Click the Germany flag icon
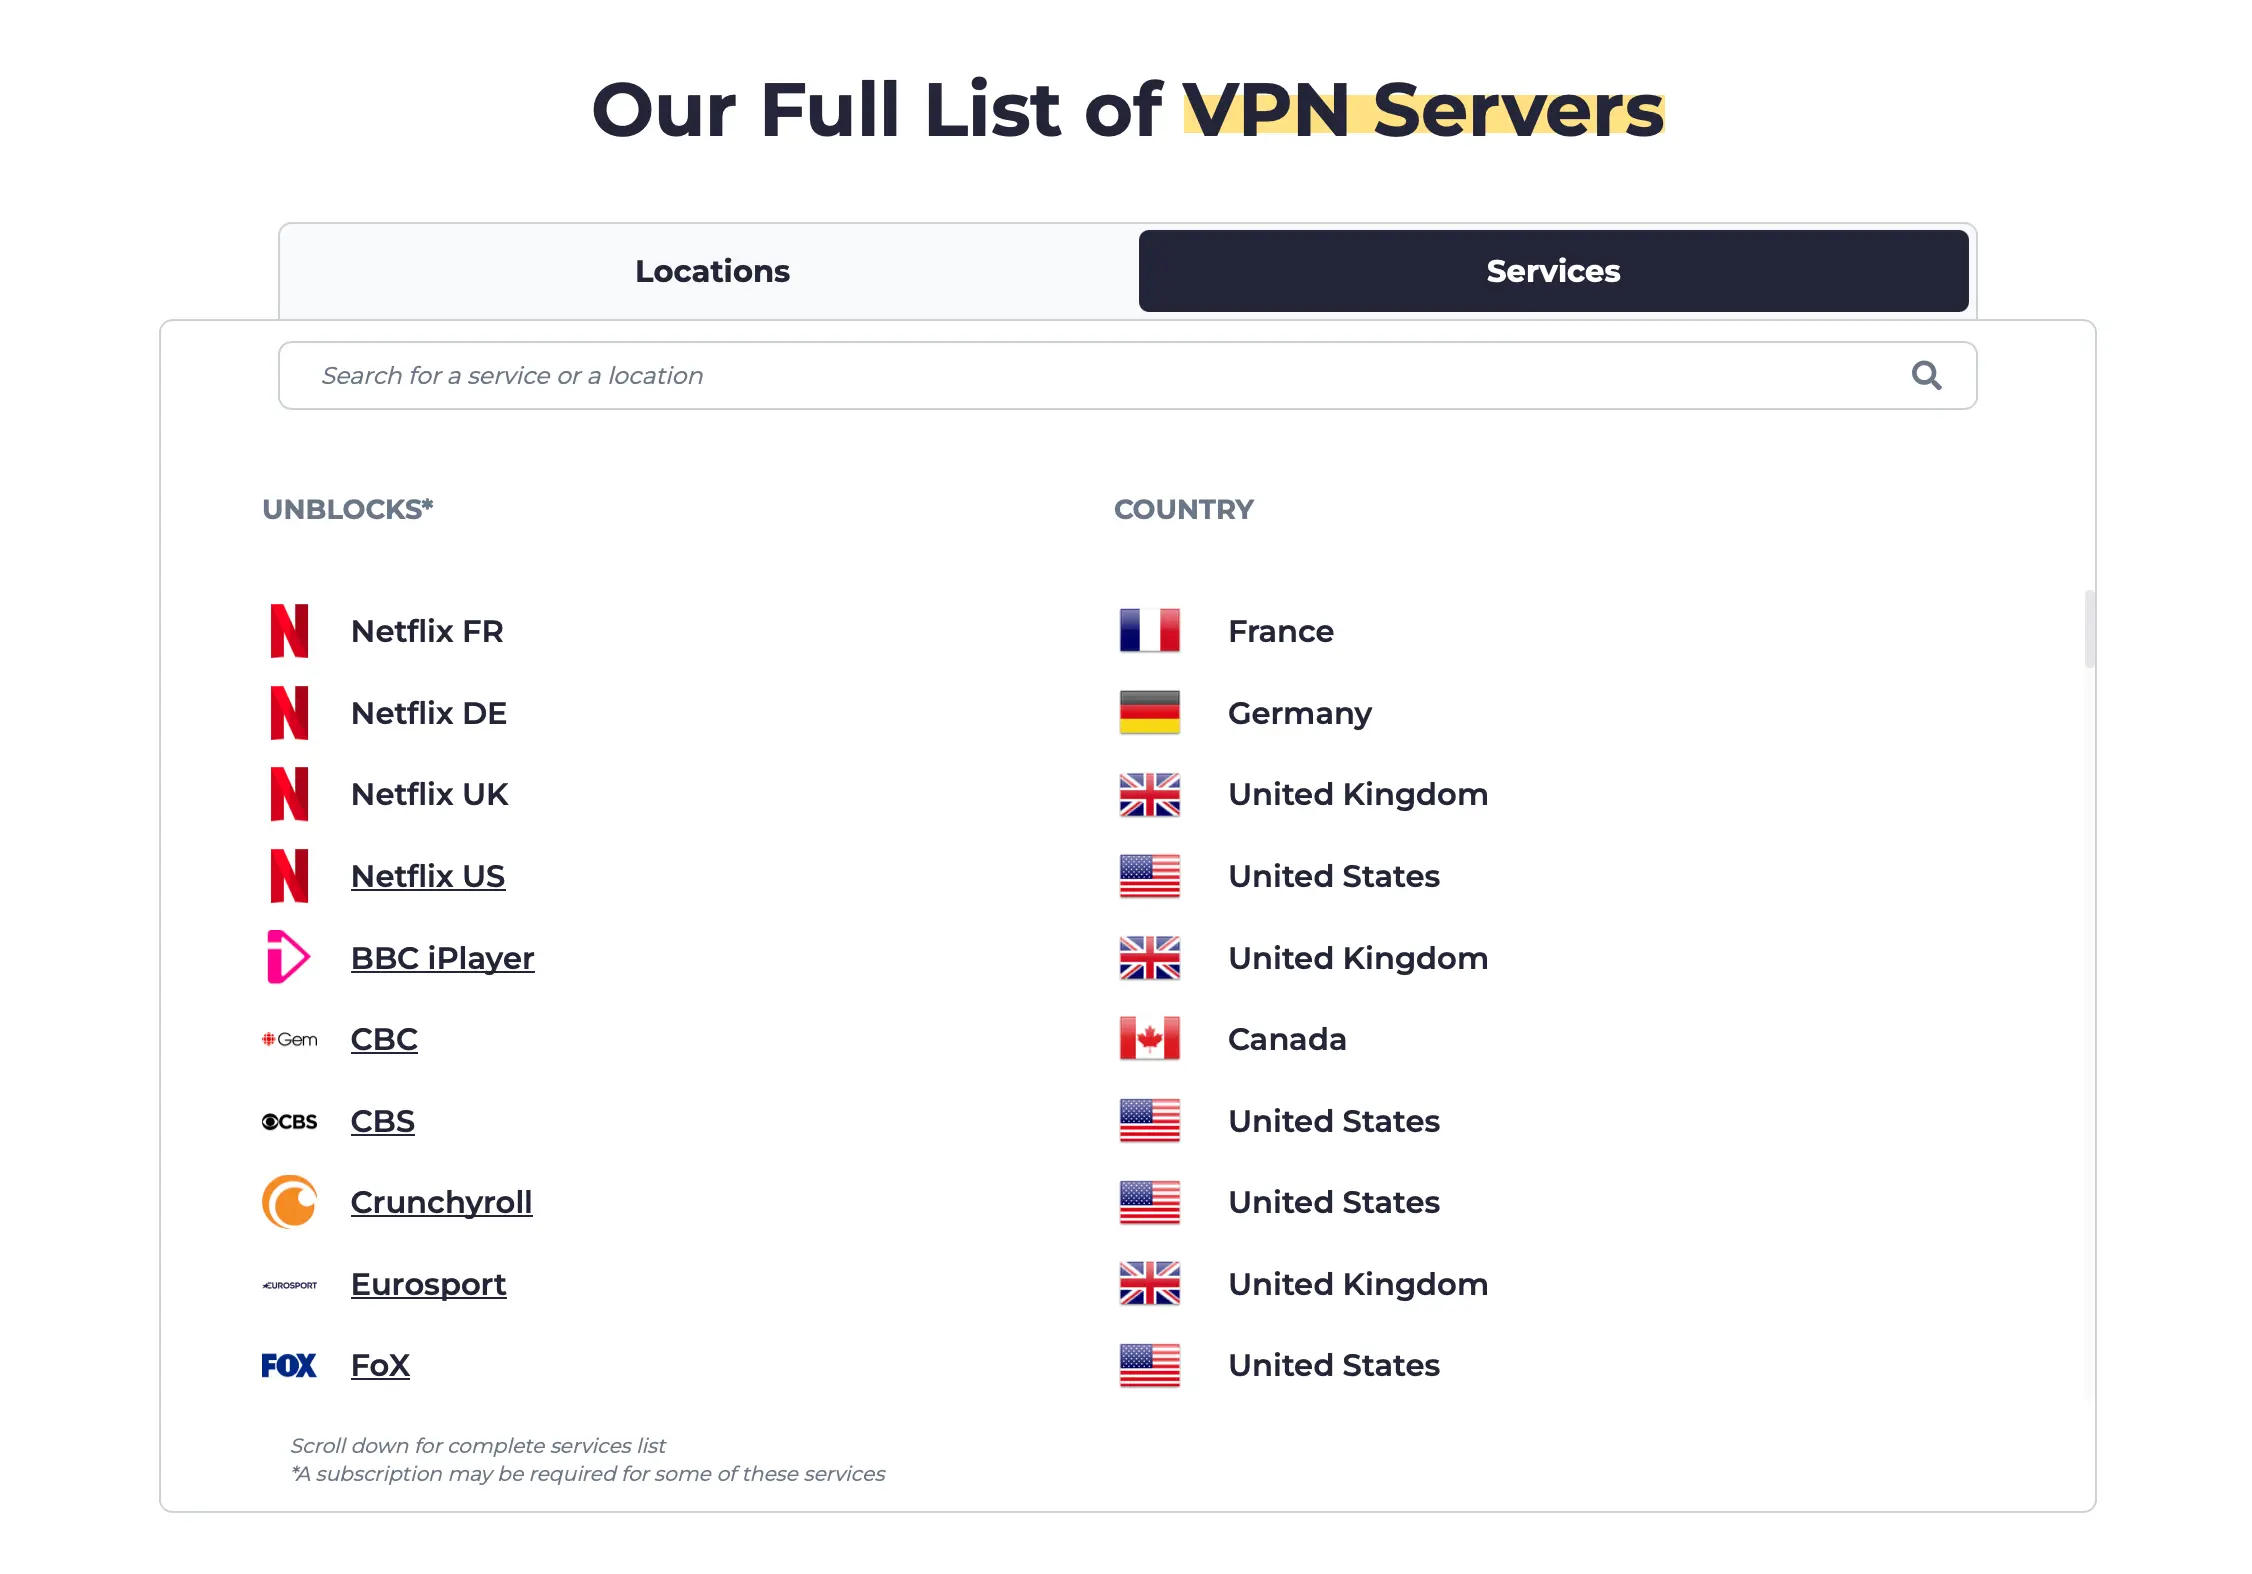 (x=1150, y=712)
